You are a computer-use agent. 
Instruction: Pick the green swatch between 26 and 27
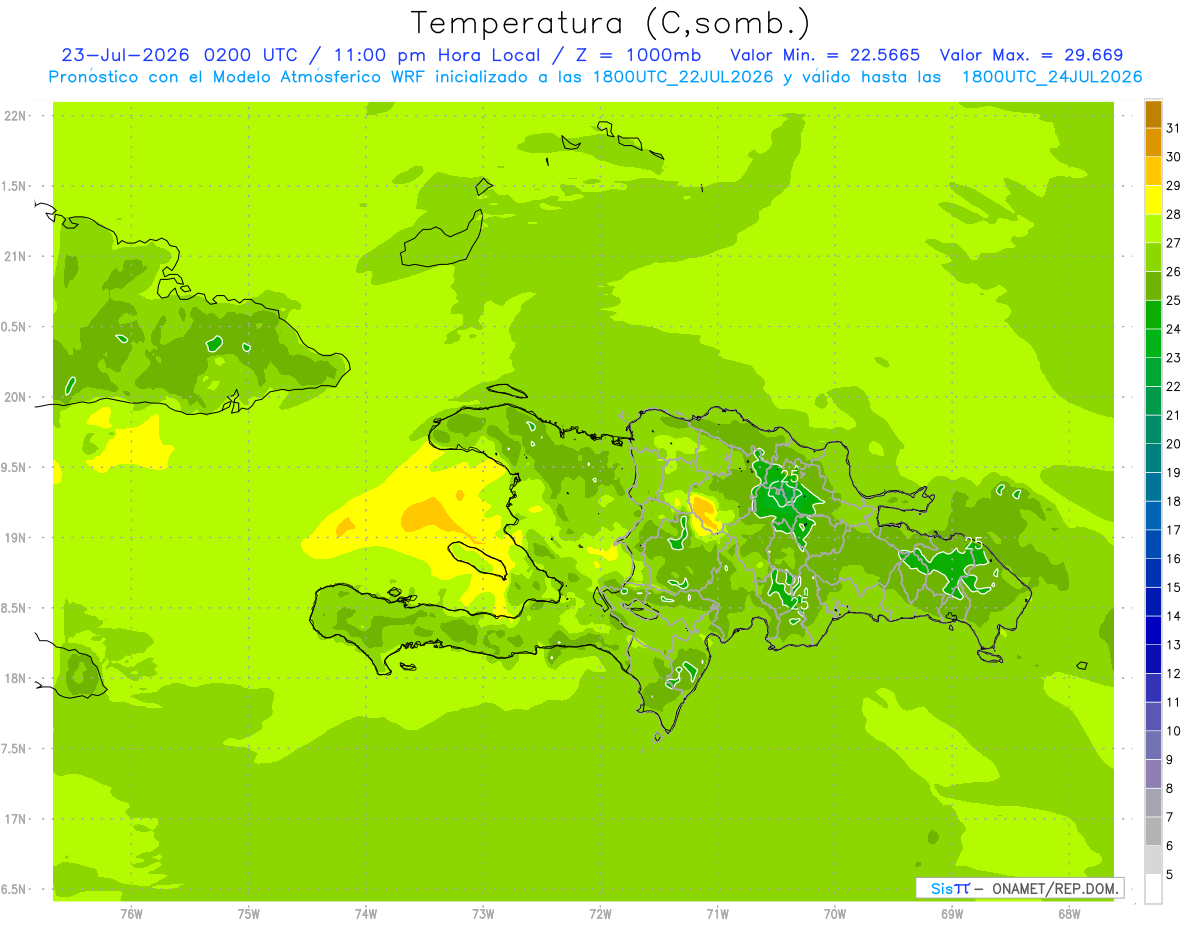tap(1153, 257)
